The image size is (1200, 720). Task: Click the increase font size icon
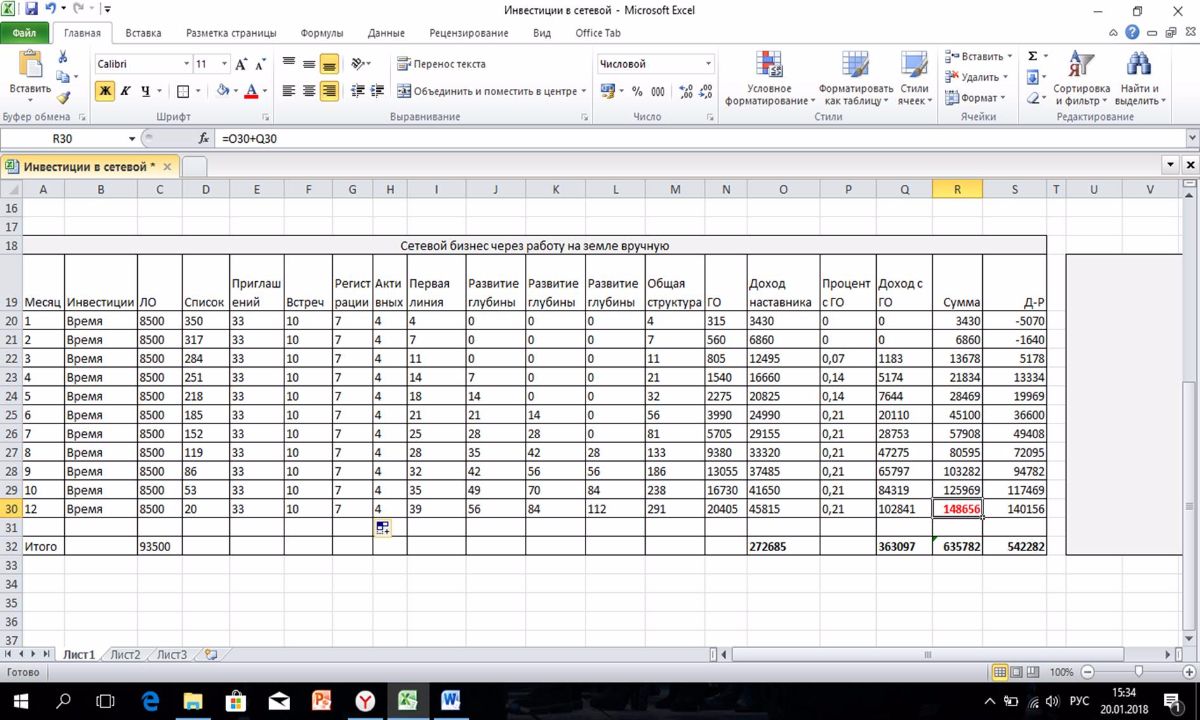click(x=224, y=64)
